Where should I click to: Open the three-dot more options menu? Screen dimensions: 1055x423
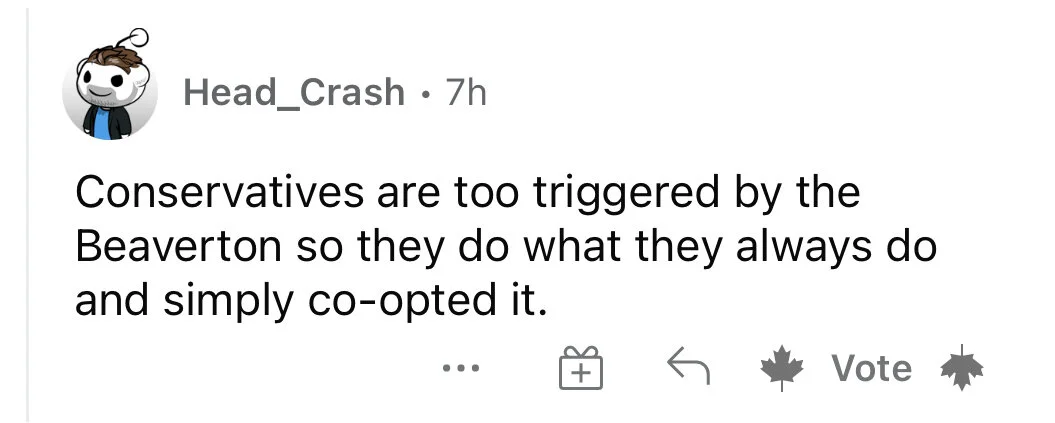461,368
